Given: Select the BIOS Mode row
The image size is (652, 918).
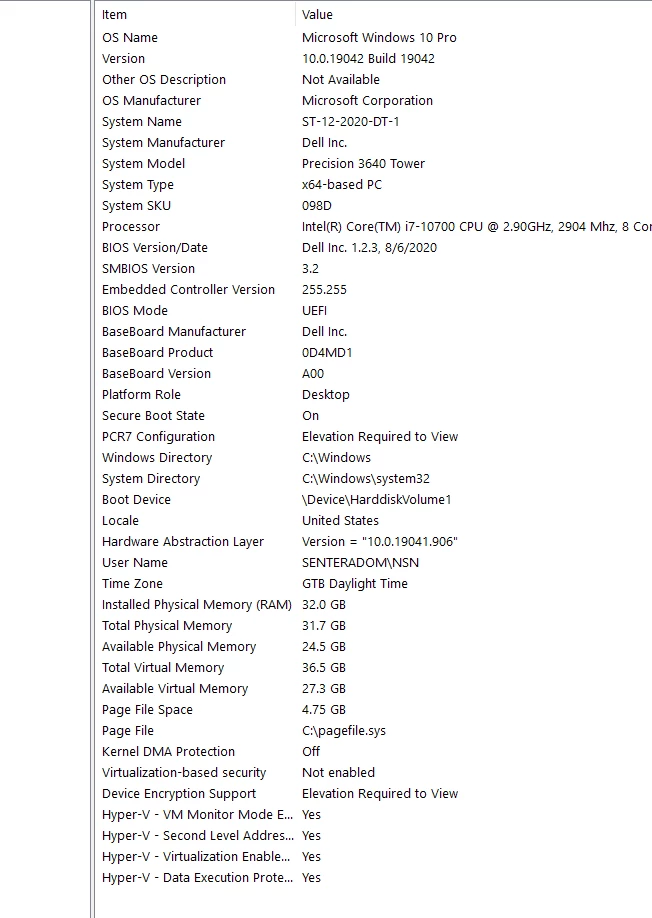Looking at the screenshot, I should [135, 311].
